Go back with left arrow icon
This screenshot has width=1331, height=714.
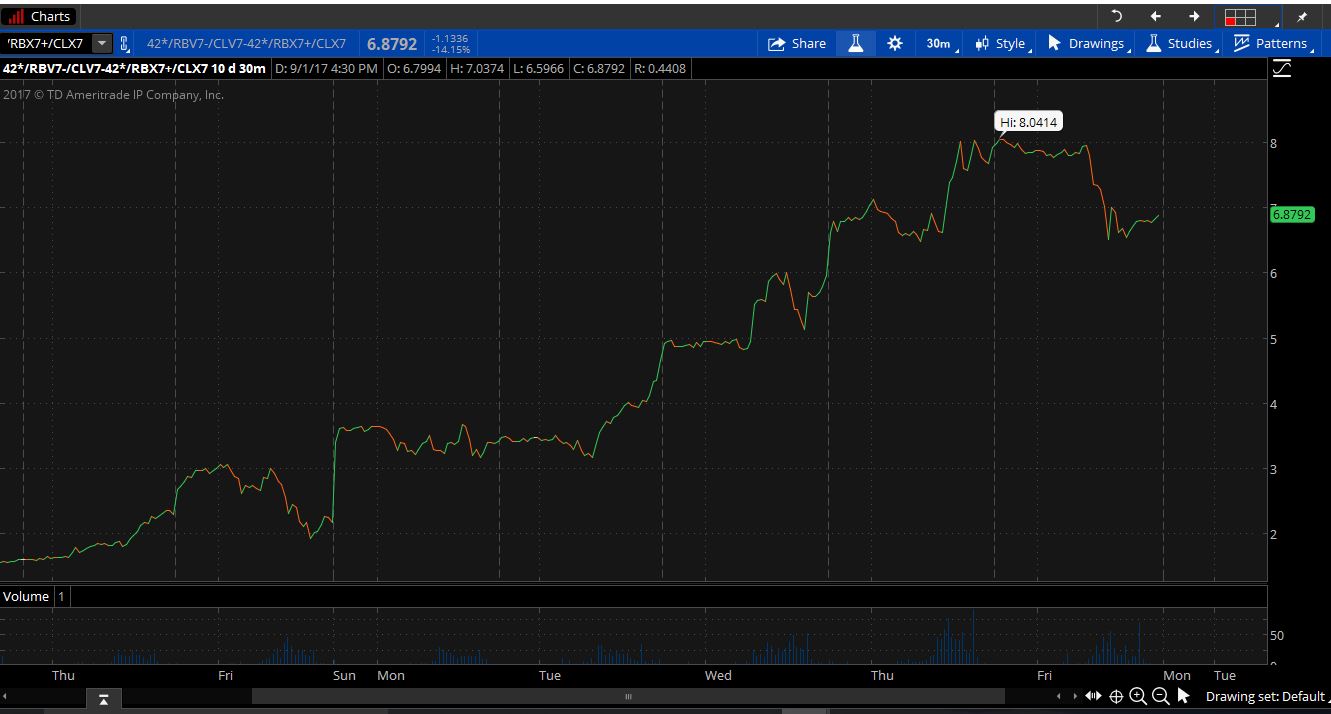point(1156,16)
